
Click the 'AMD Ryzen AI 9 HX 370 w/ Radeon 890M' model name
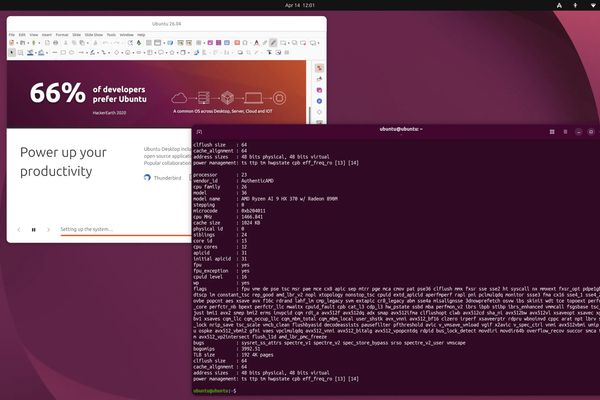pyautogui.click(x=289, y=199)
